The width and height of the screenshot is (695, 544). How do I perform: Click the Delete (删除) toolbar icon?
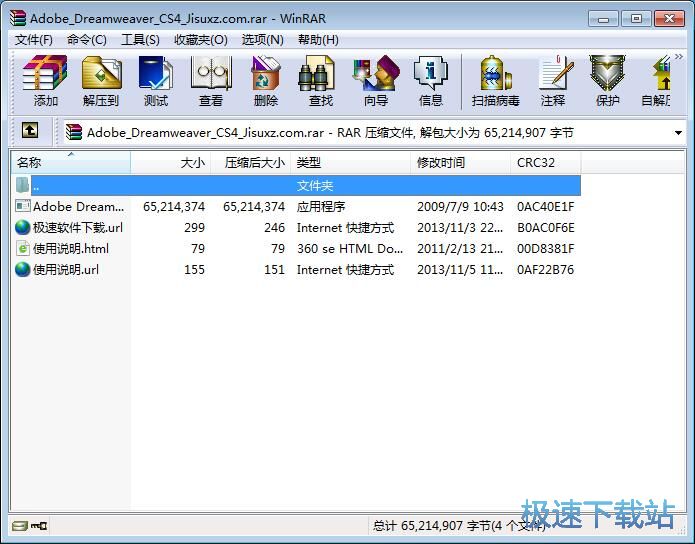click(266, 81)
